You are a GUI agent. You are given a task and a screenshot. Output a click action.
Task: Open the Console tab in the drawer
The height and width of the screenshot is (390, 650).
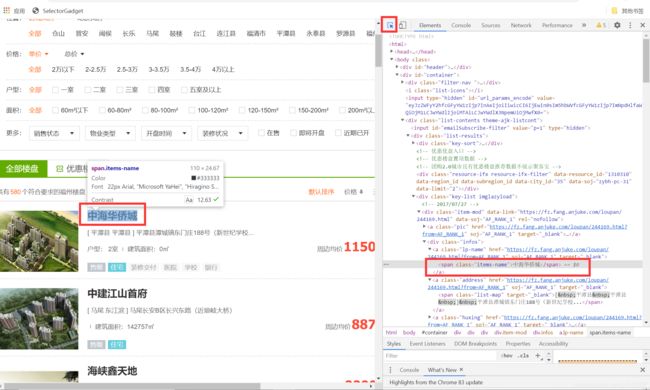click(409, 370)
